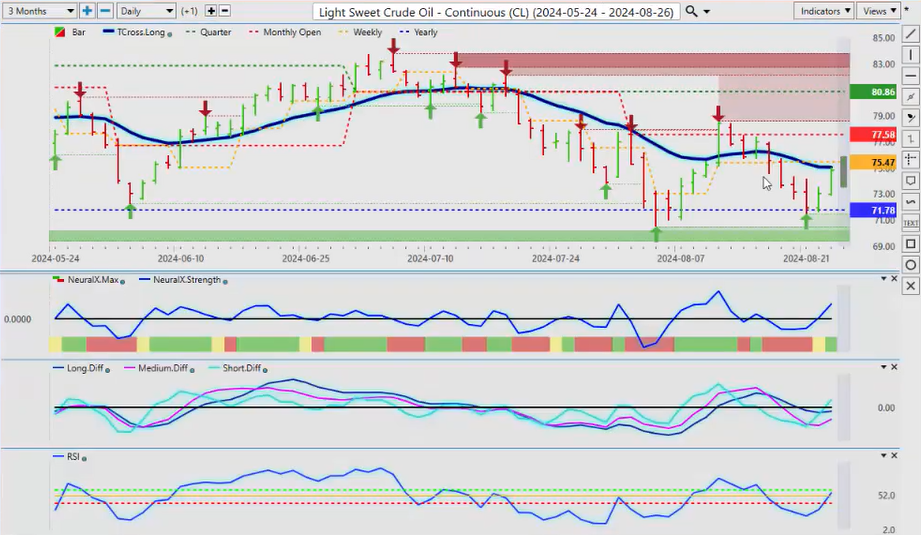Open the 3 Months time range dropdown

click(39, 11)
